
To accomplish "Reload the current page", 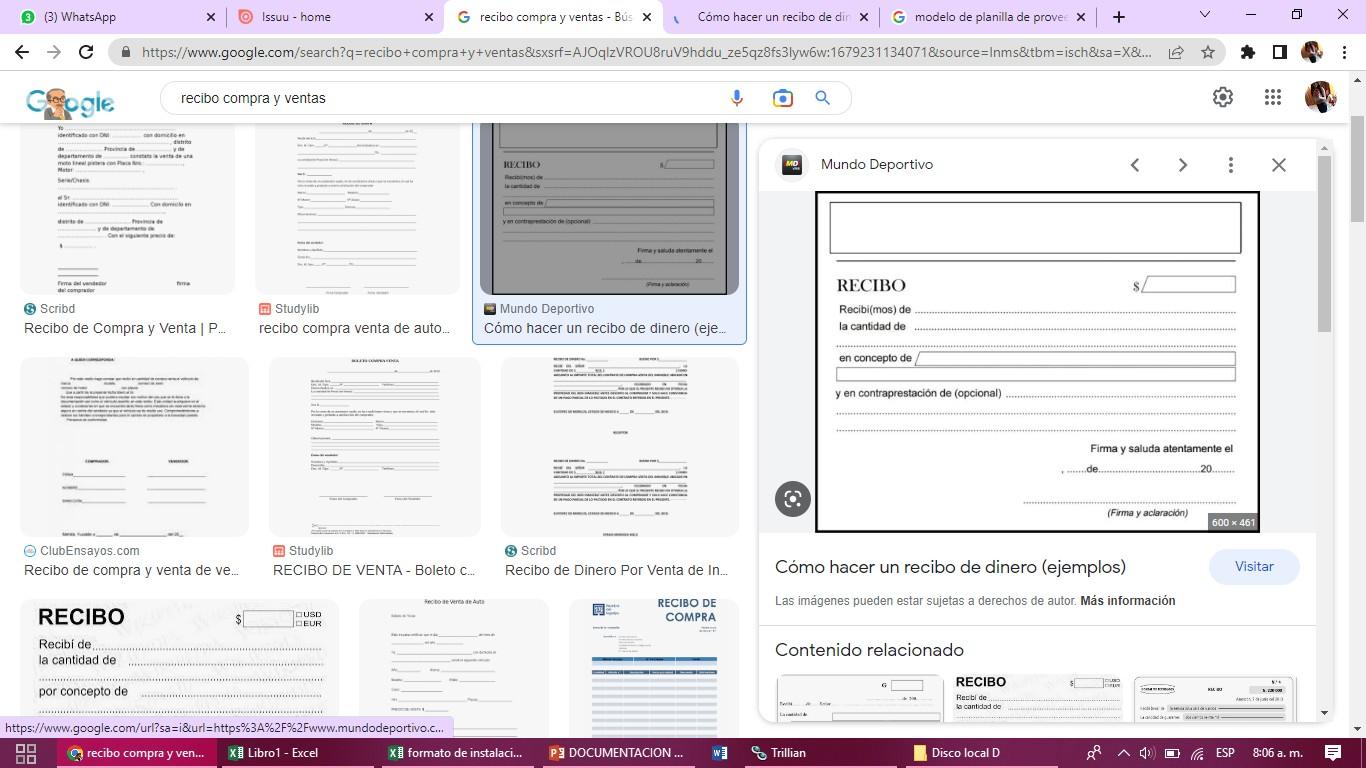I will point(86,52).
